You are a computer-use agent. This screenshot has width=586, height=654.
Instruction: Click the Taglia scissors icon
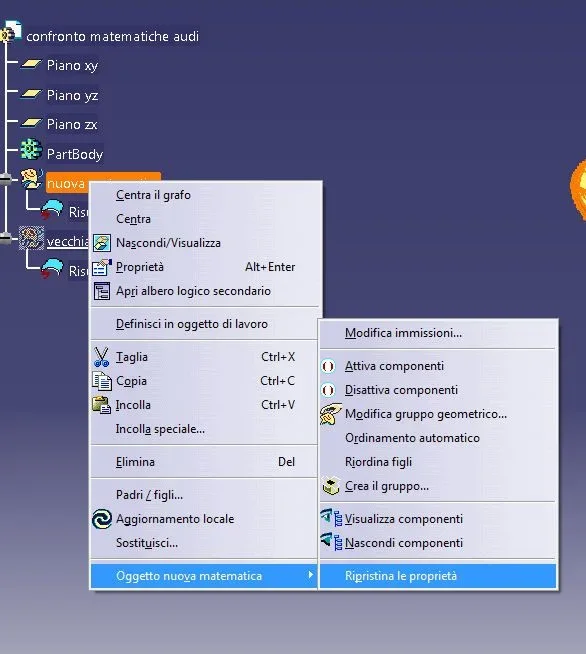click(x=101, y=357)
